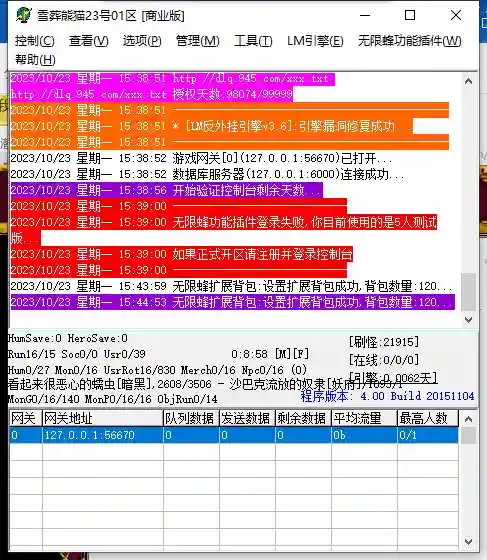487x560 pixels.
Task: Open the 无限蜂功能插件(W) menu
Action: pos(410,41)
